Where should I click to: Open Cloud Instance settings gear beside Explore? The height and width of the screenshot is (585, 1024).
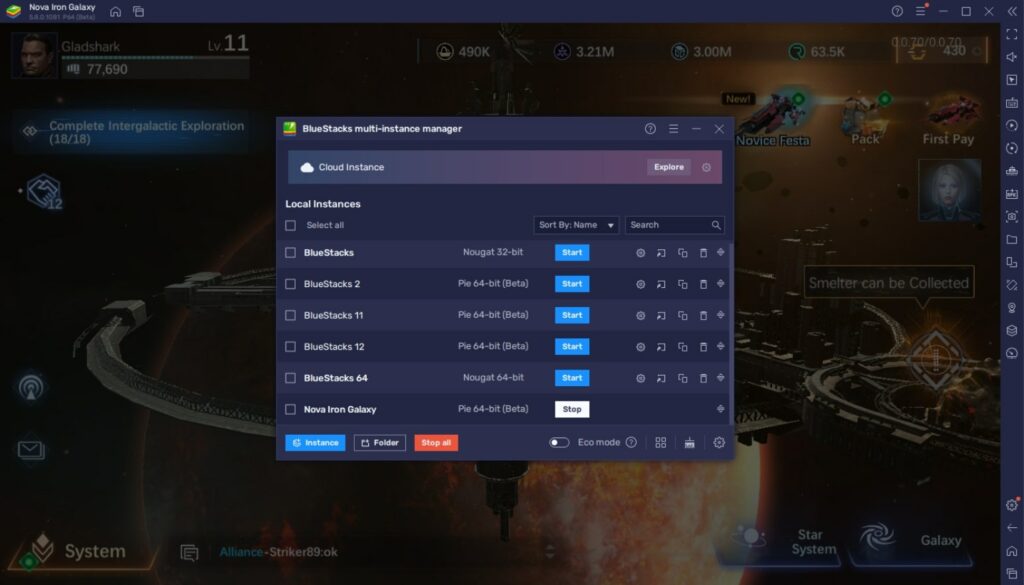click(x=705, y=167)
